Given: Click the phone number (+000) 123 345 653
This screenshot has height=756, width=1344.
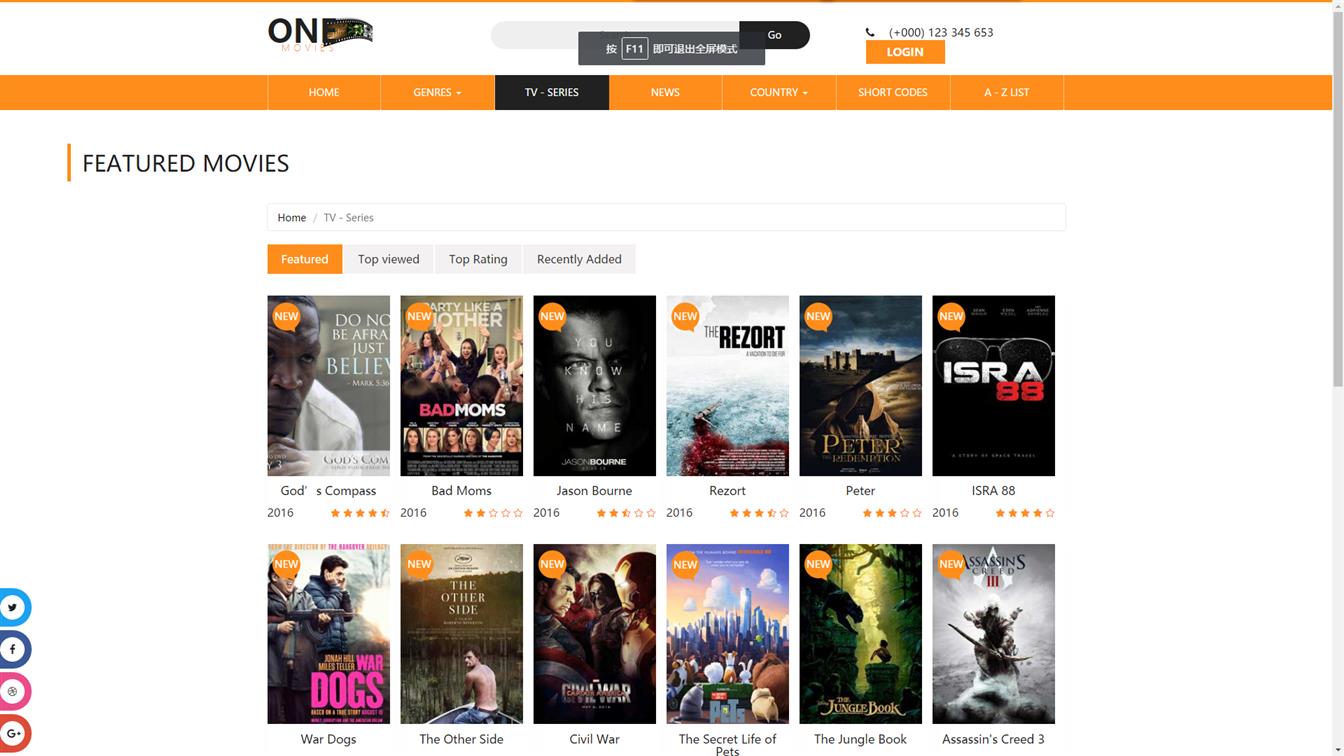Looking at the screenshot, I should click(x=941, y=33).
